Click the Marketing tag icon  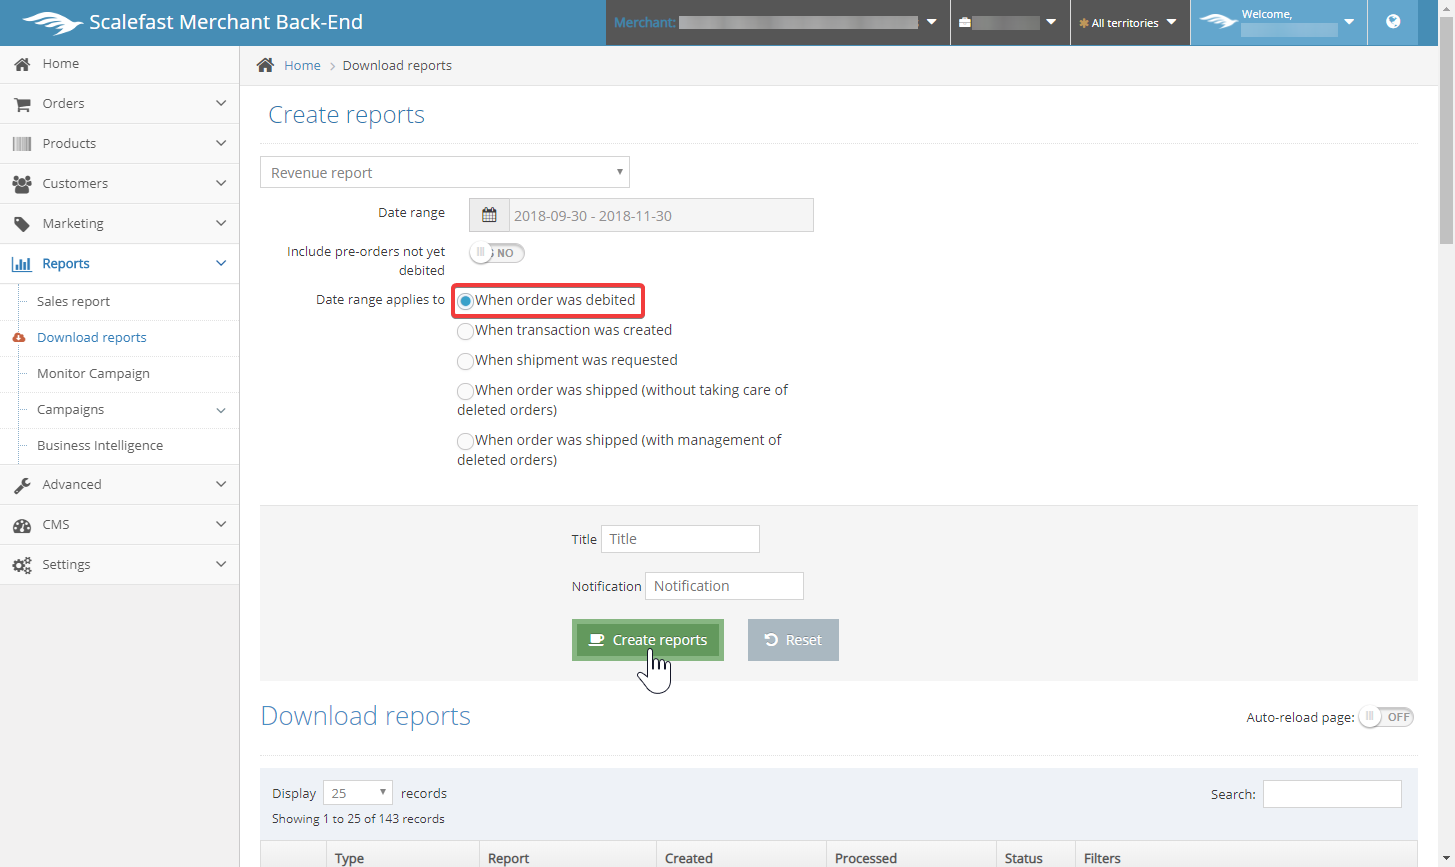coord(22,224)
